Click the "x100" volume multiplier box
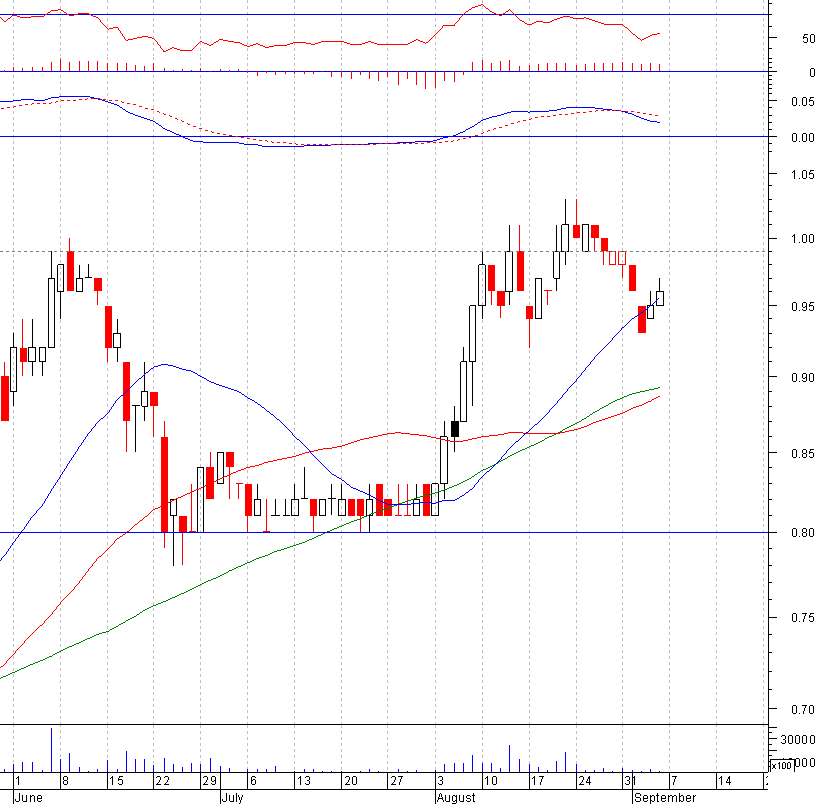The height and width of the screenshot is (804, 819). tap(782, 766)
